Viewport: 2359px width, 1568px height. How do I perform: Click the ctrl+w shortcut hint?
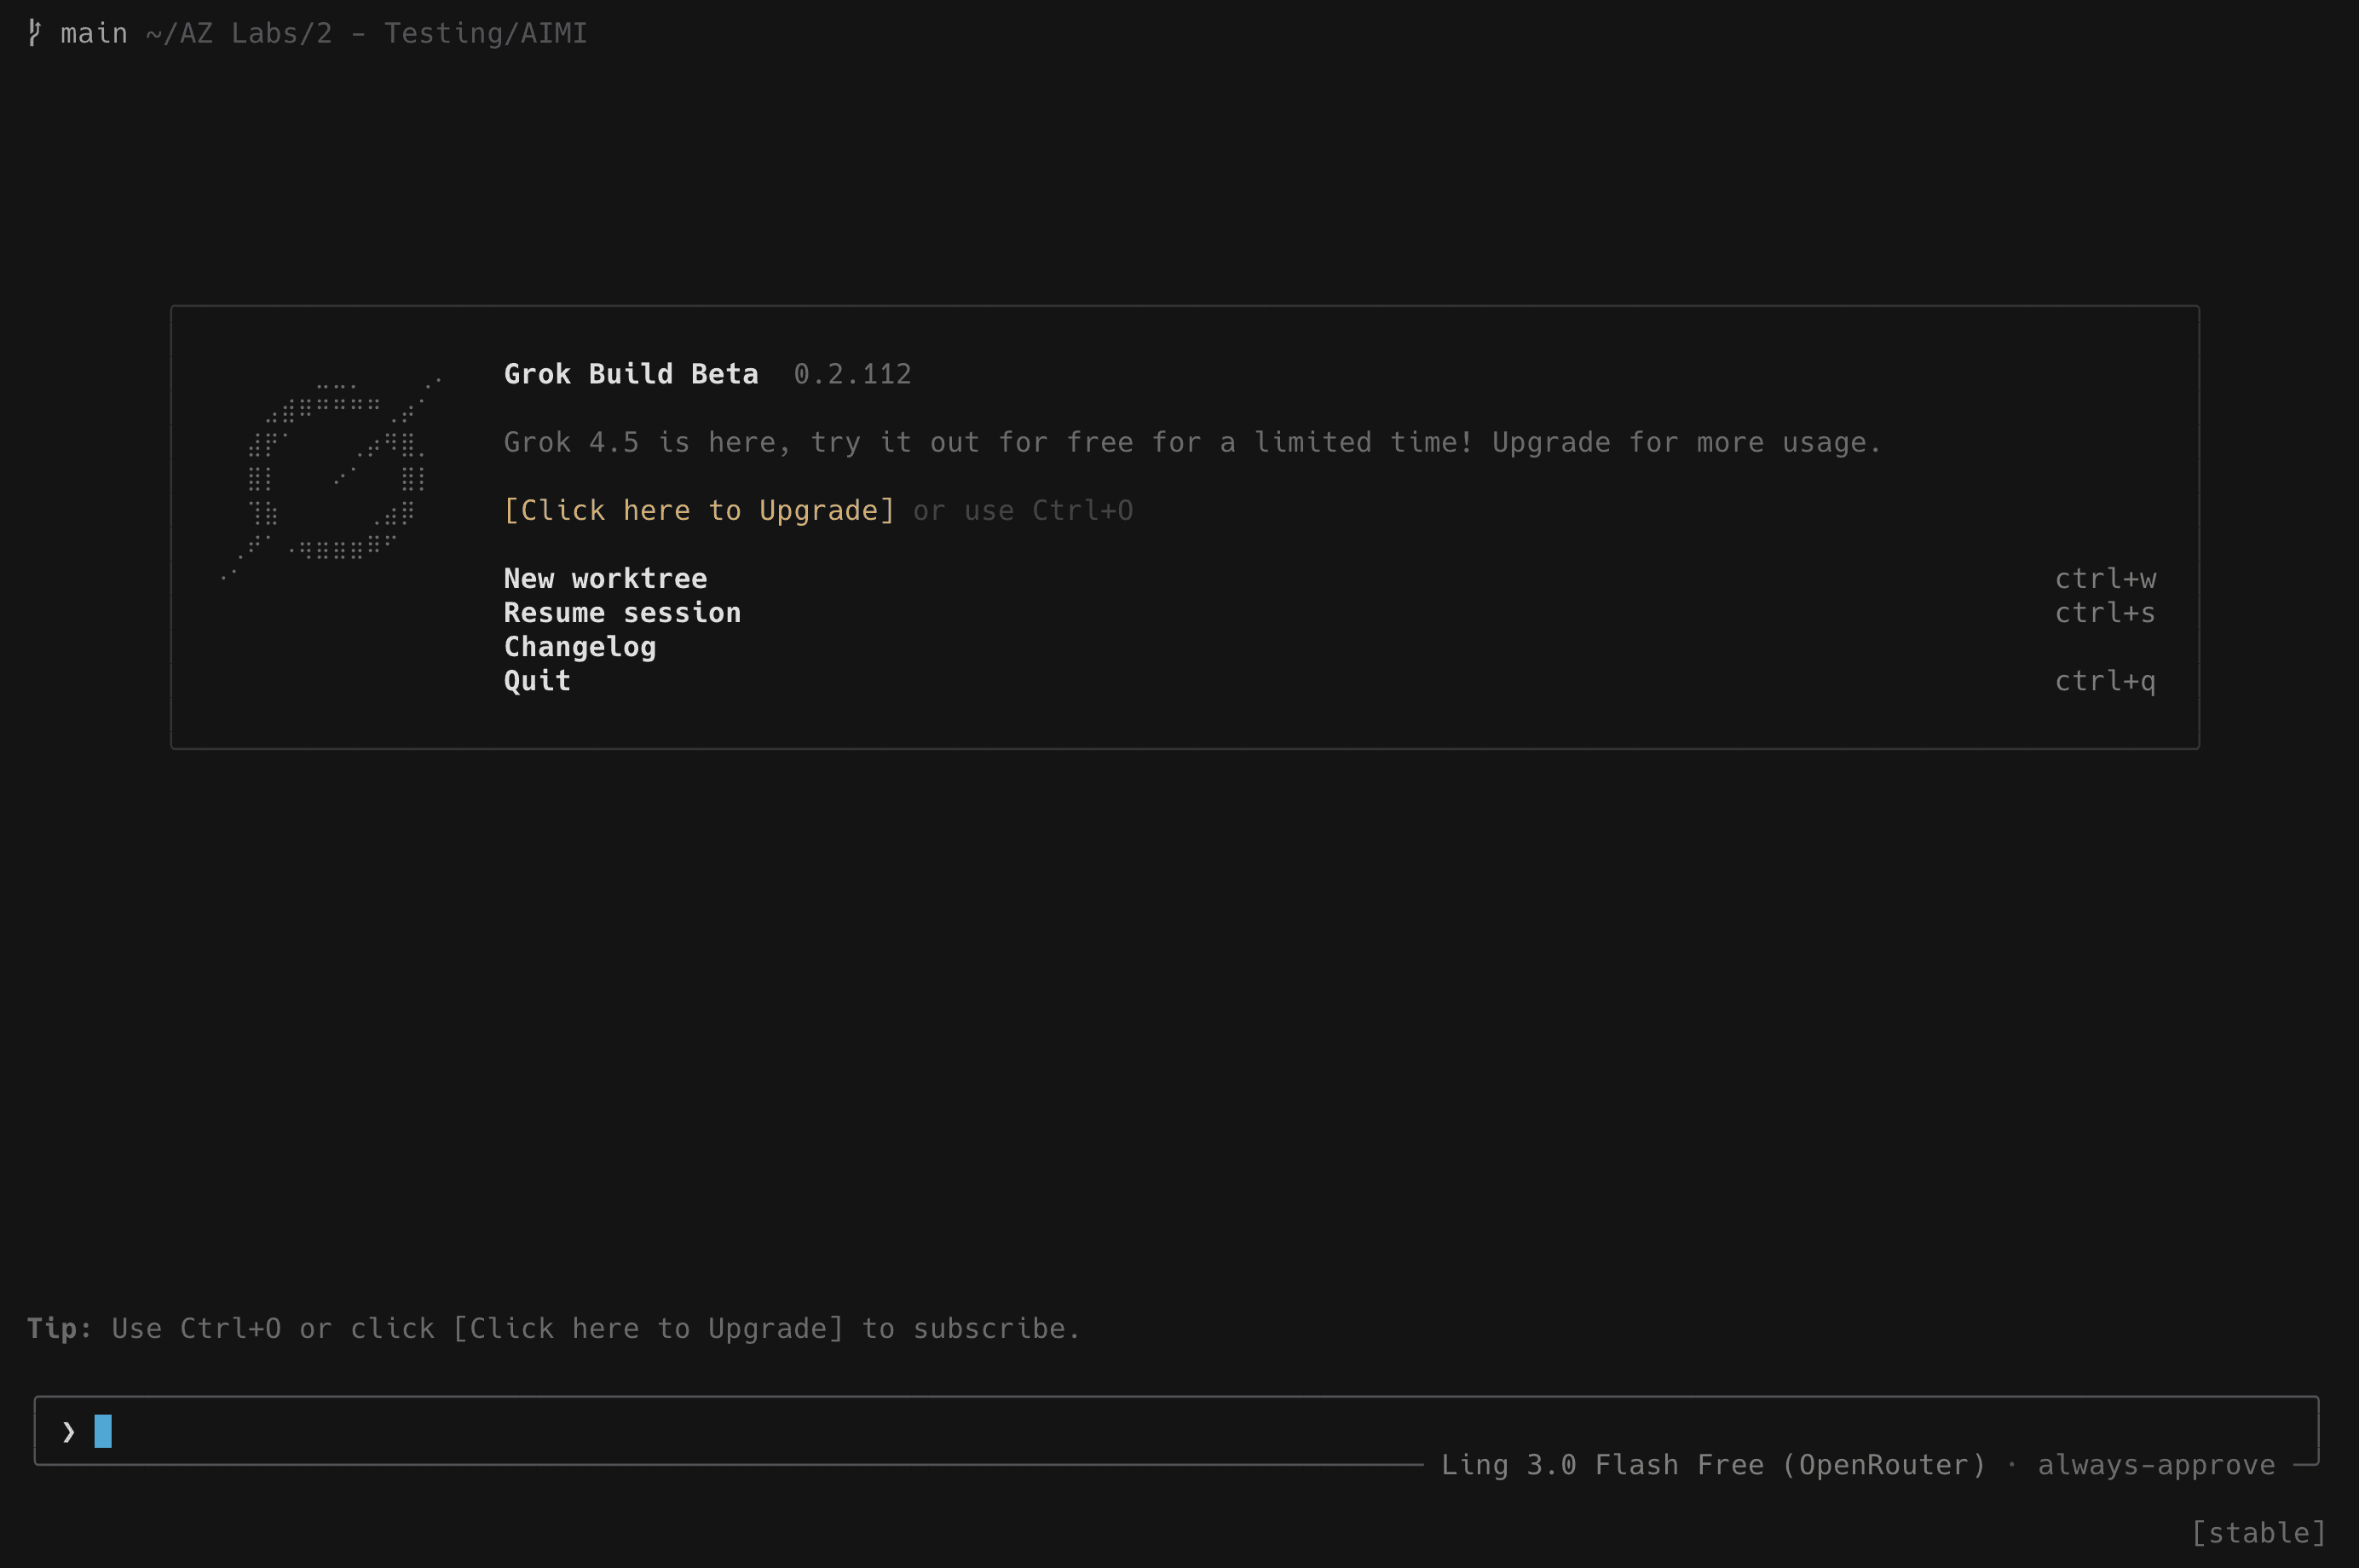pos(2105,579)
